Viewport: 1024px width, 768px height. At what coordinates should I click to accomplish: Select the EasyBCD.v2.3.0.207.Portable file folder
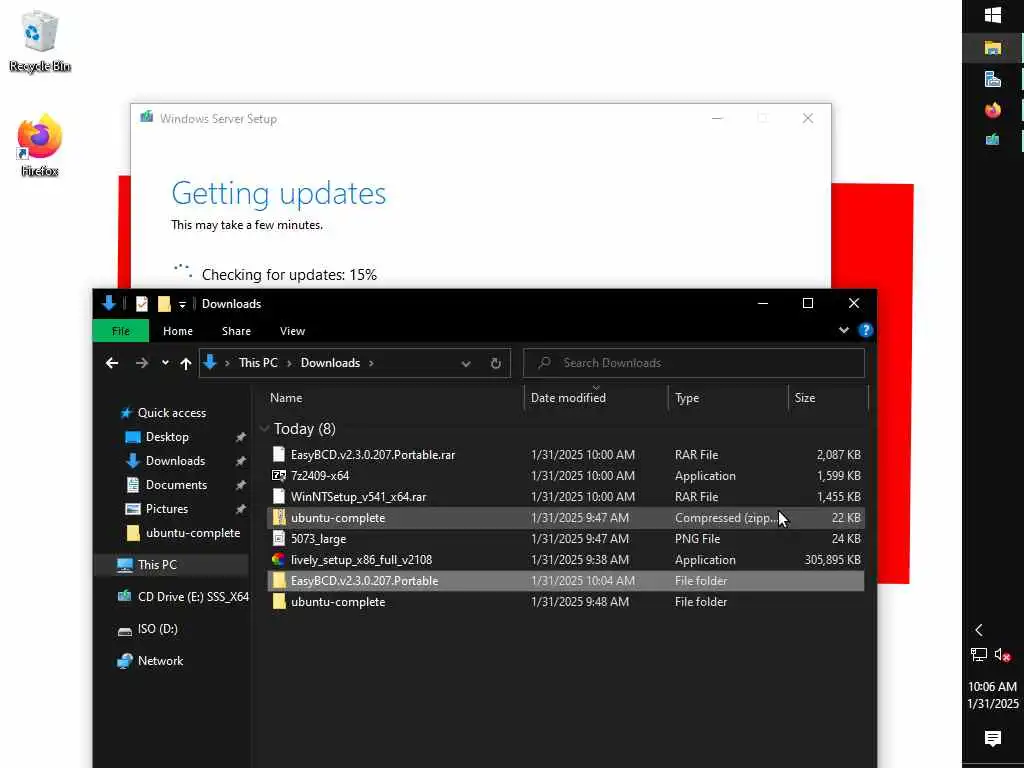[566, 581]
